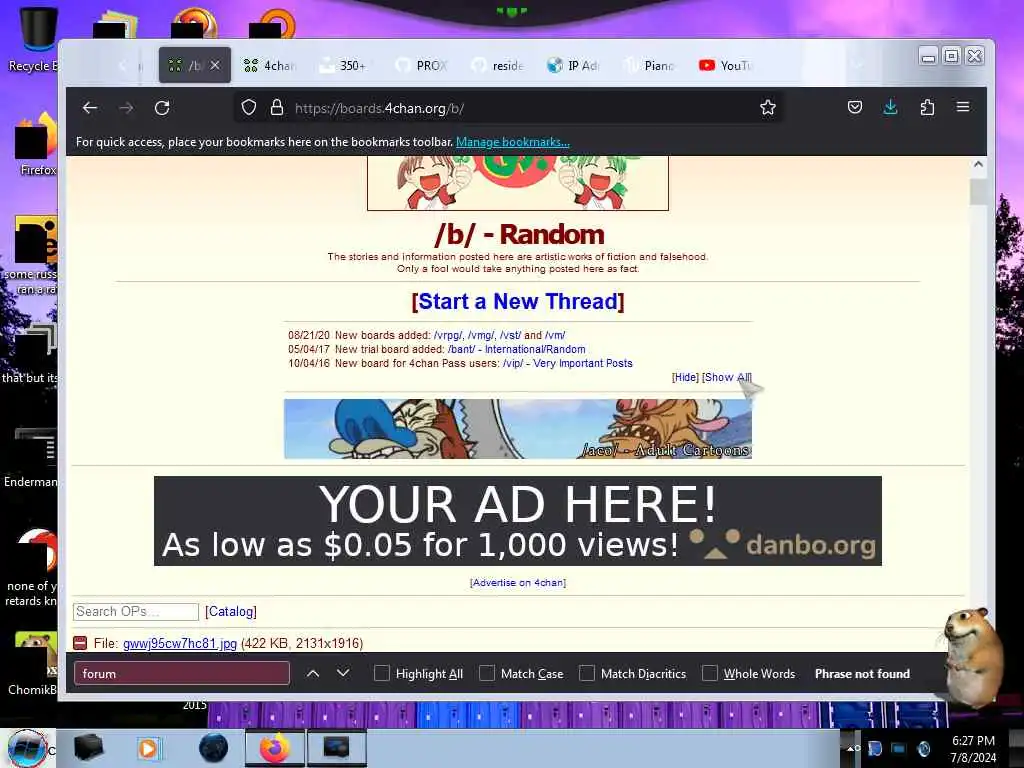Open the Enderman desktop icon
This screenshot has width=1024, height=768.
pyautogui.click(x=31, y=457)
